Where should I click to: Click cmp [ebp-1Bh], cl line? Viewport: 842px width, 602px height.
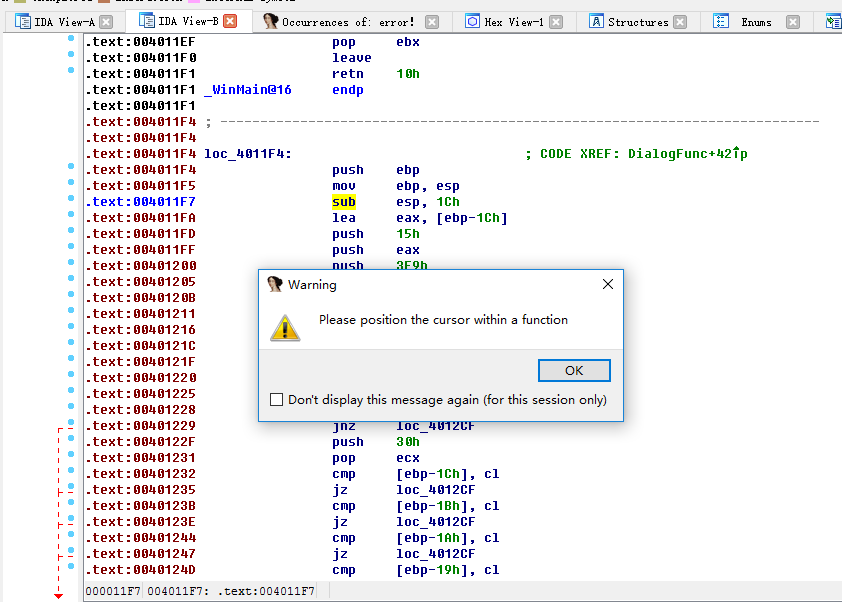click(416, 506)
